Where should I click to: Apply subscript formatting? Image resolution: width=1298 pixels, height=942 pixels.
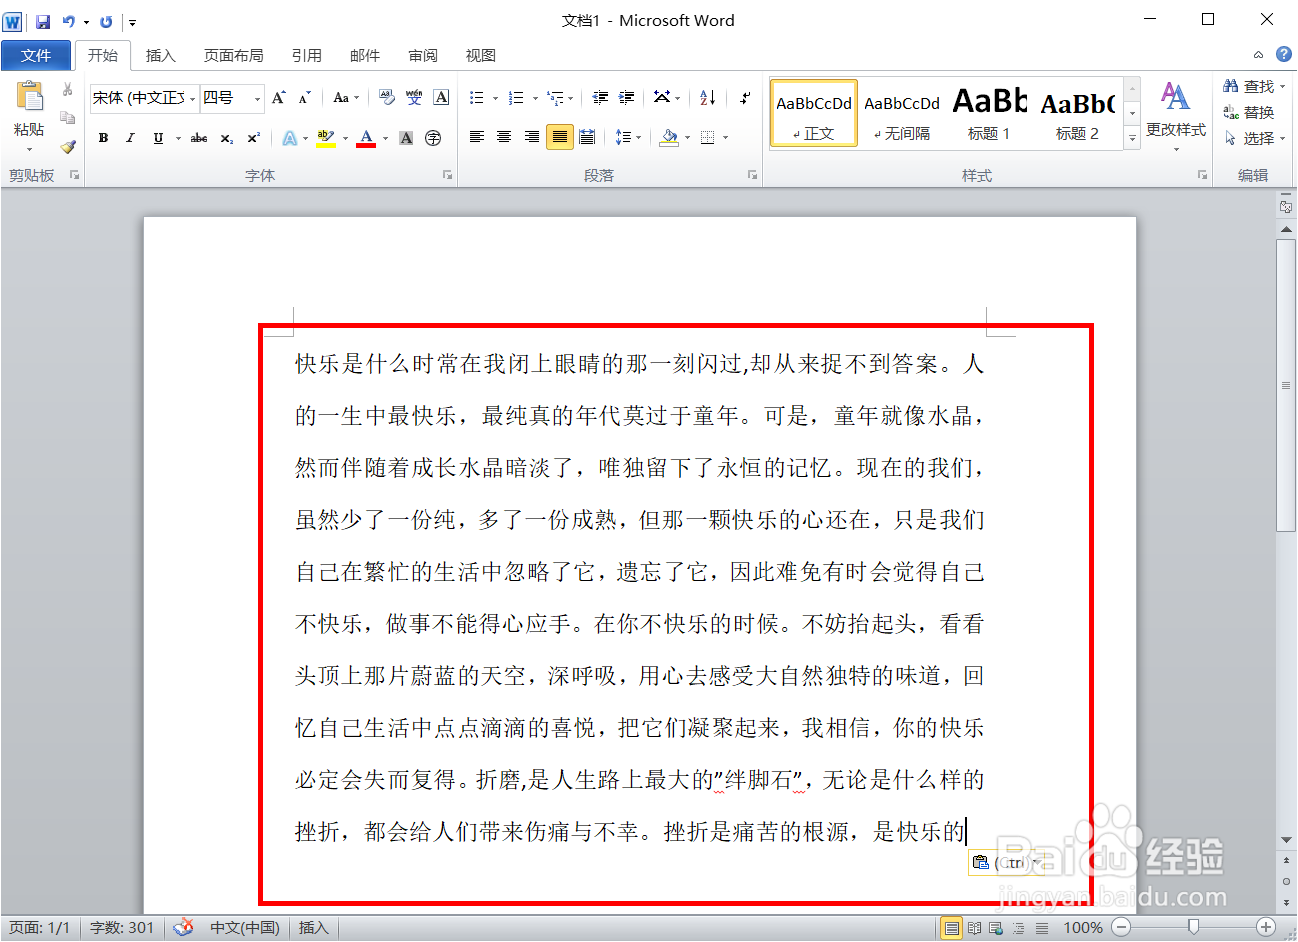pyautogui.click(x=227, y=138)
